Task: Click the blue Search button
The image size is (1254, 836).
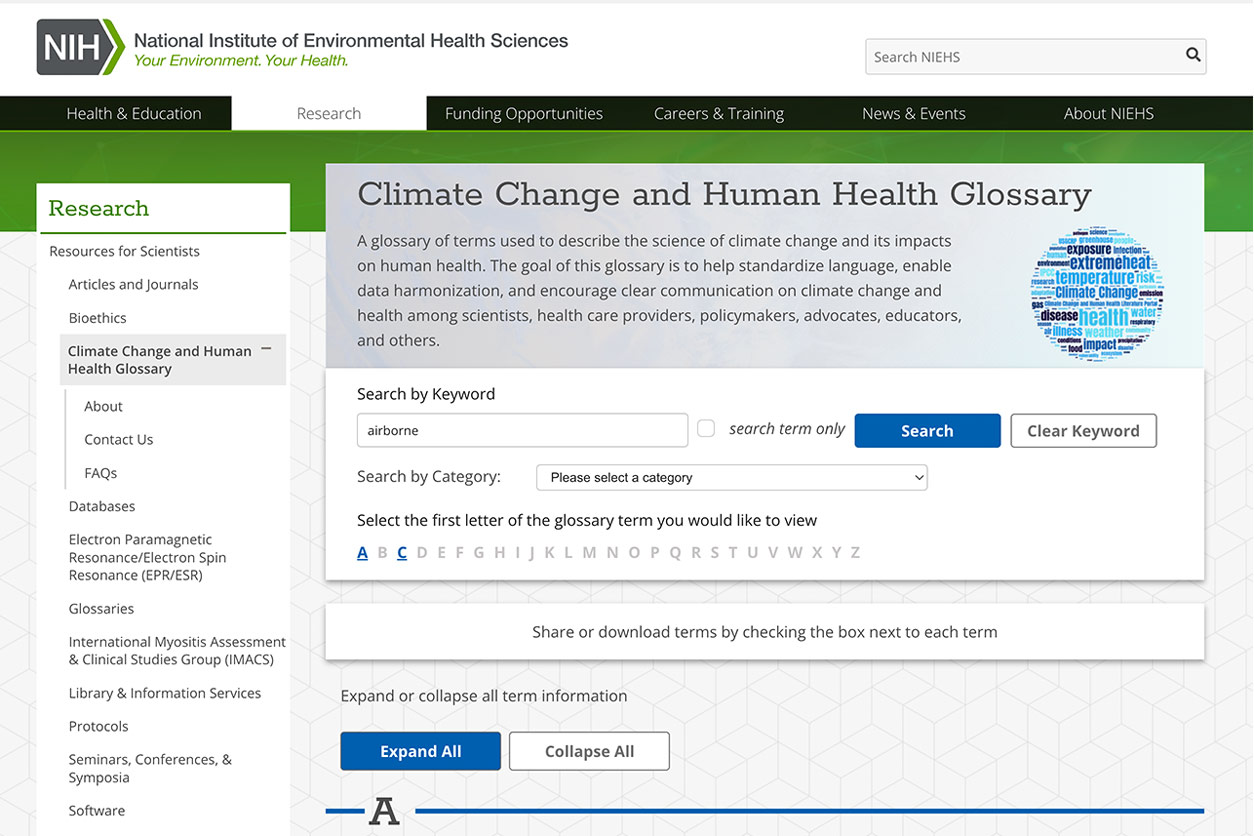Action: pyautogui.click(x=926, y=431)
